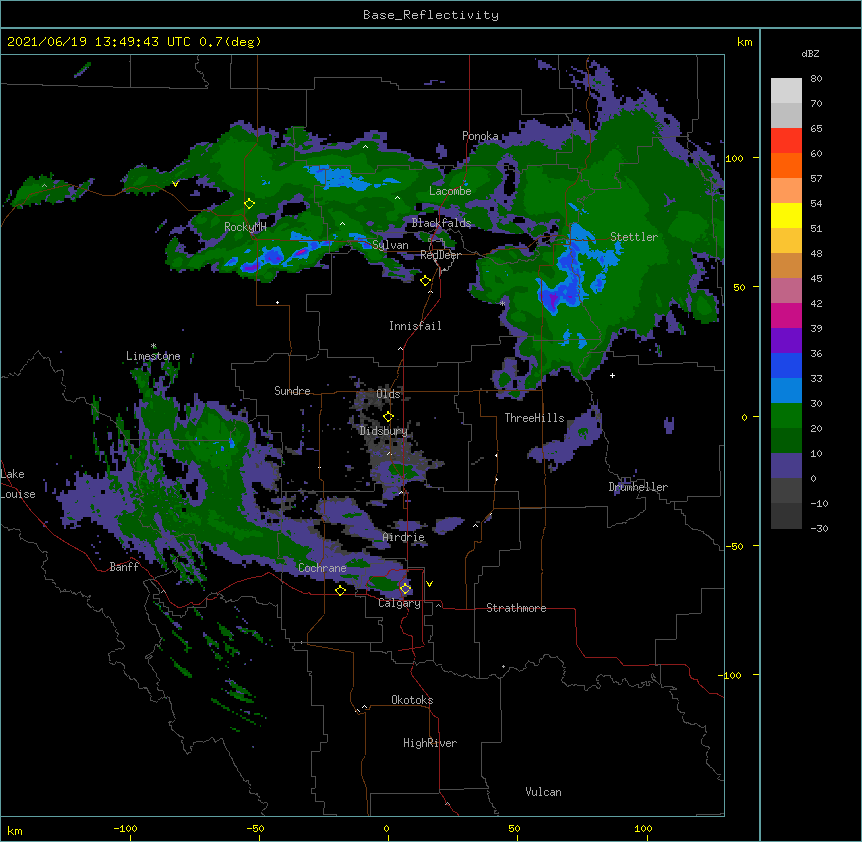Click the 45 value on the dBZ scale

(816, 279)
